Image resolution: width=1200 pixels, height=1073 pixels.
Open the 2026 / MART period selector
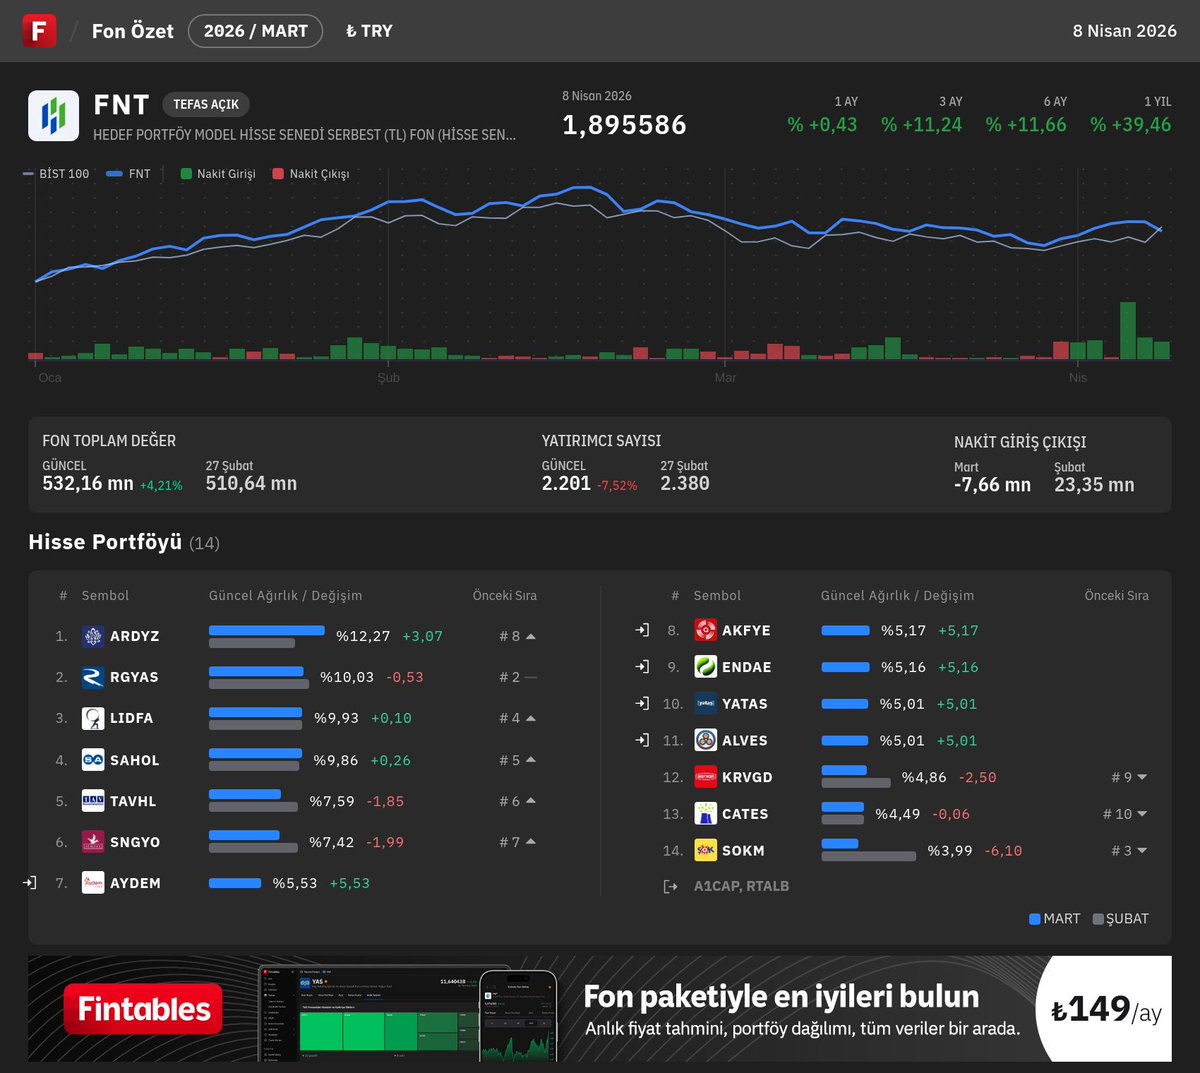255,31
